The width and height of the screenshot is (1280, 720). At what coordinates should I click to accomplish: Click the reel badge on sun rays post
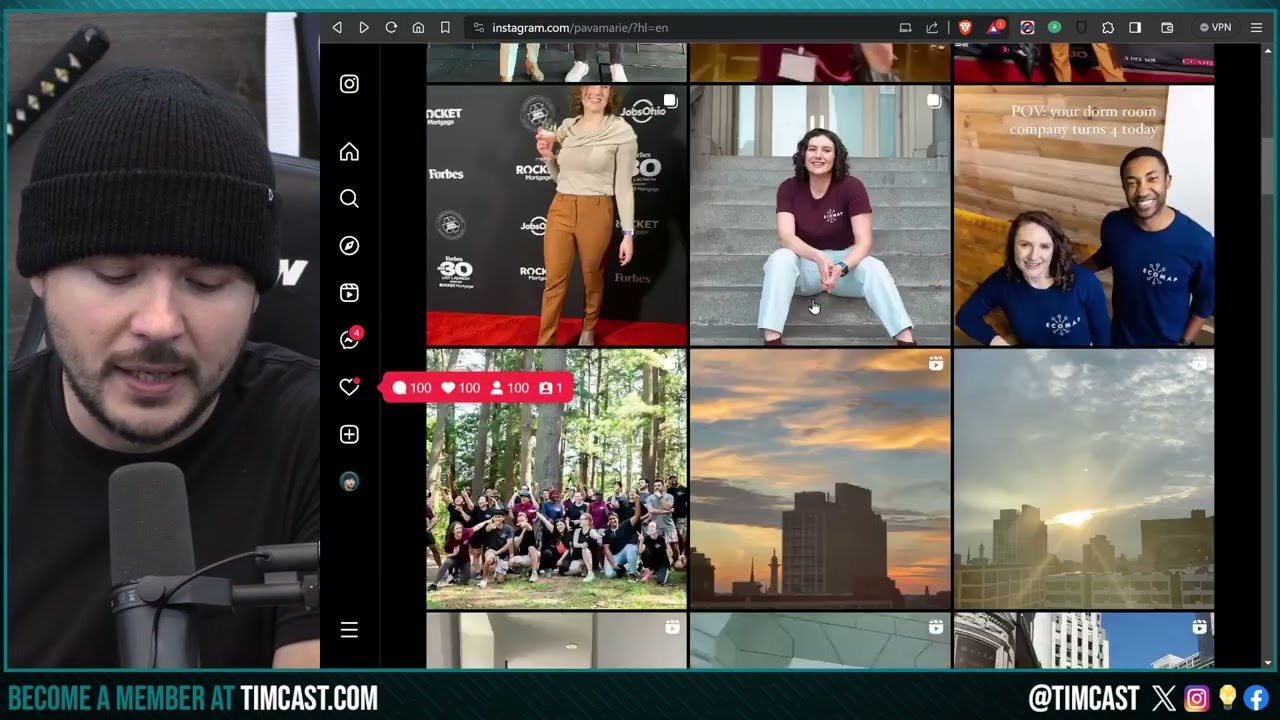point(1199,364)
